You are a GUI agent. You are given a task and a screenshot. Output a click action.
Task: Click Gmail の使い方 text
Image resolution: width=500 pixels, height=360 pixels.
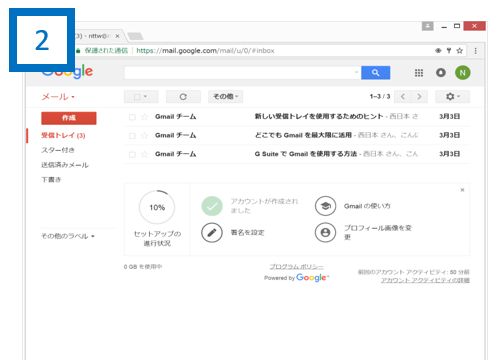point(367,206)
